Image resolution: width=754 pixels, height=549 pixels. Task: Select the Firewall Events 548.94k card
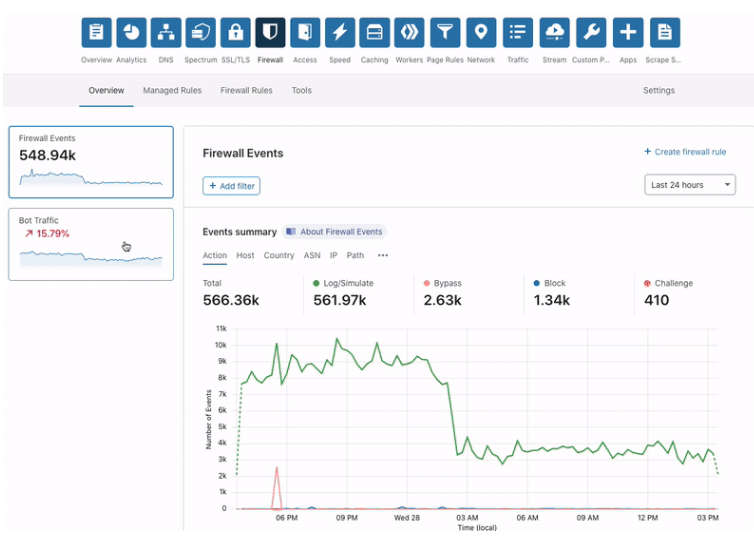click(91, 162)
